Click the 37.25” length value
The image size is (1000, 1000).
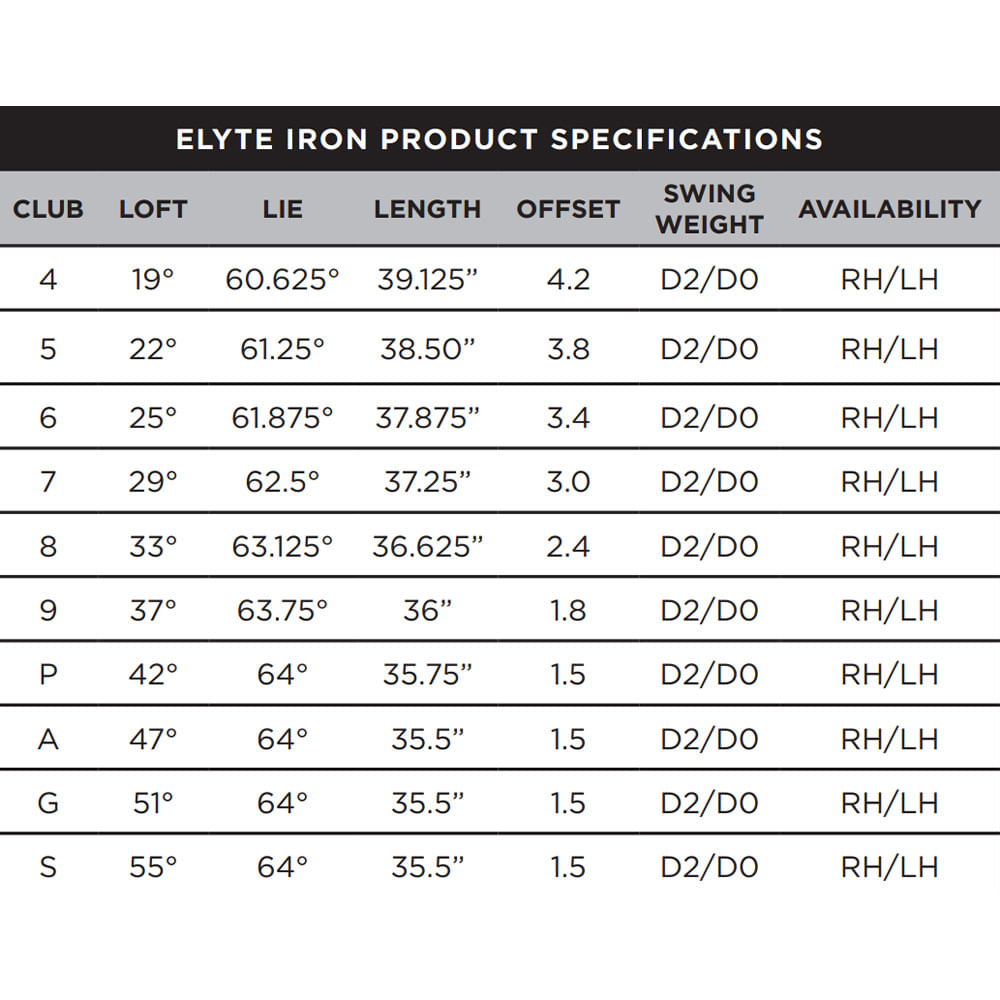pos(427,482)
